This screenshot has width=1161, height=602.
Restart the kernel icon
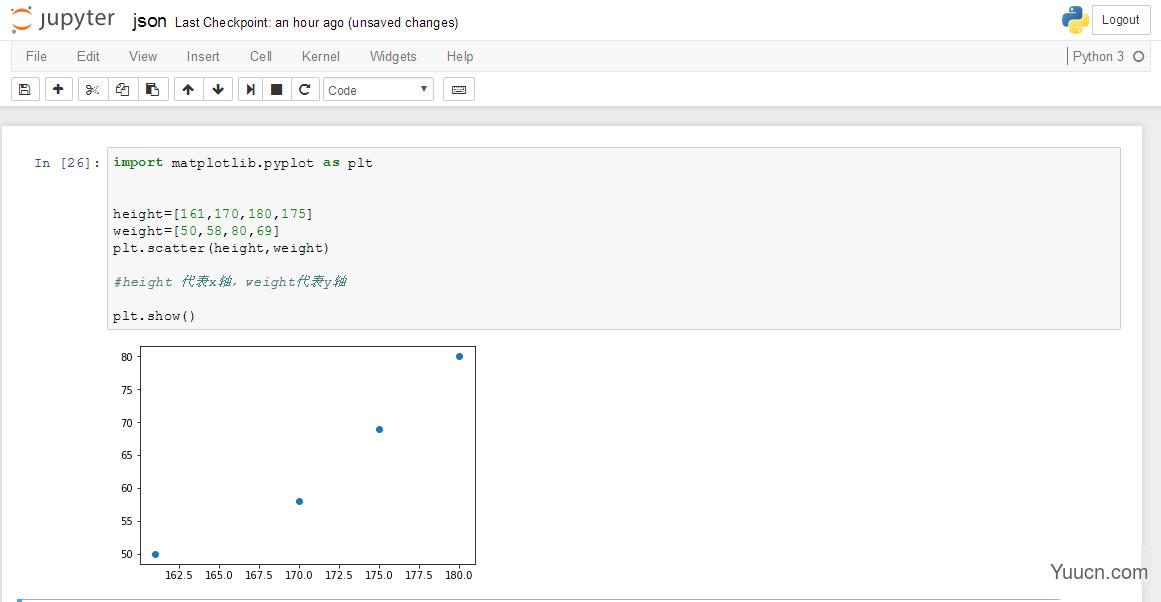click(x=305, y=89)
